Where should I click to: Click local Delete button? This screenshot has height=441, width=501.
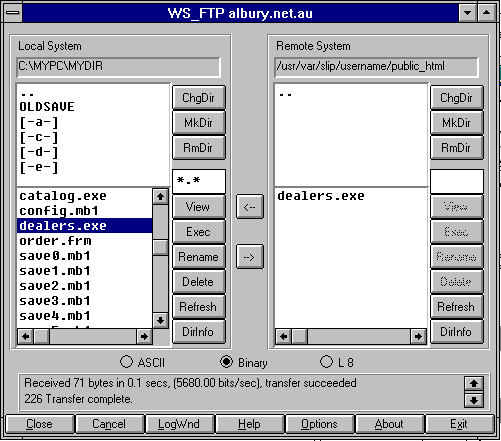pos(199,282)
